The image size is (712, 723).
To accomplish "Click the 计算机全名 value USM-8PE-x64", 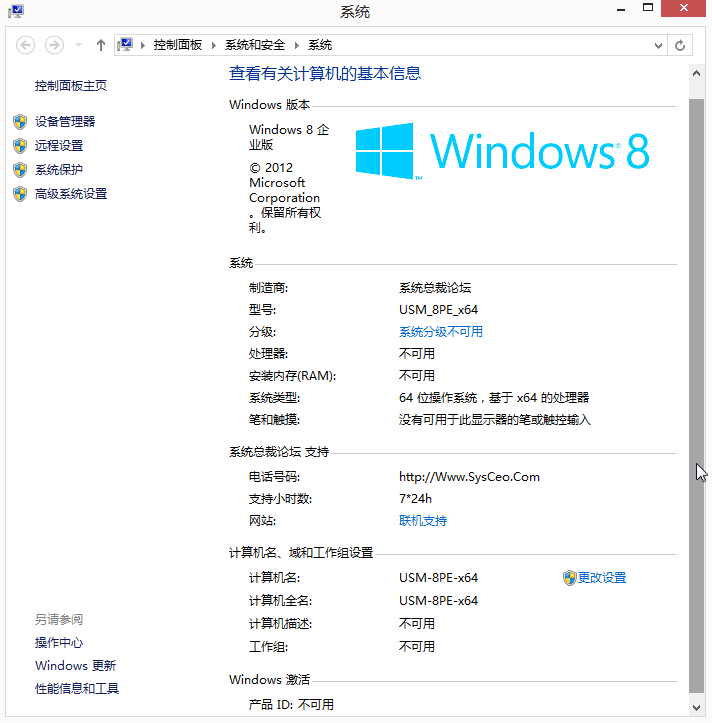I will click(x=438, y=600).
